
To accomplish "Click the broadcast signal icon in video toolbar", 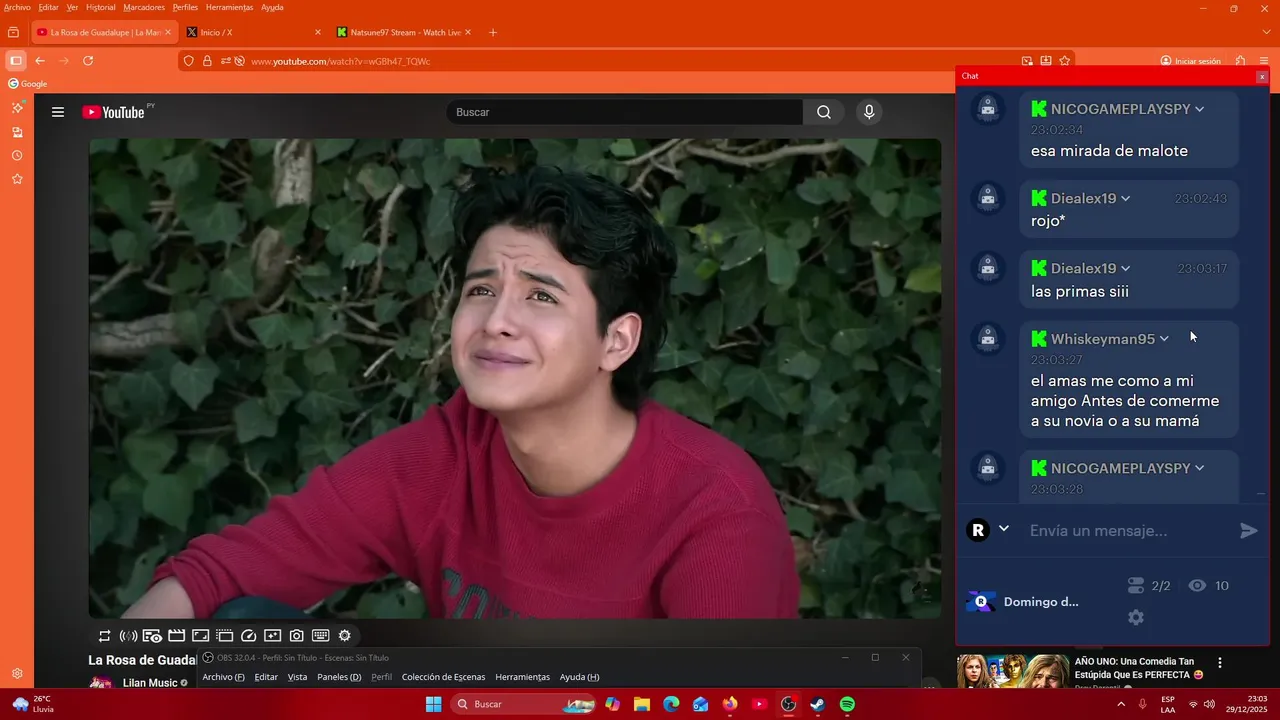I will (128, 636).
